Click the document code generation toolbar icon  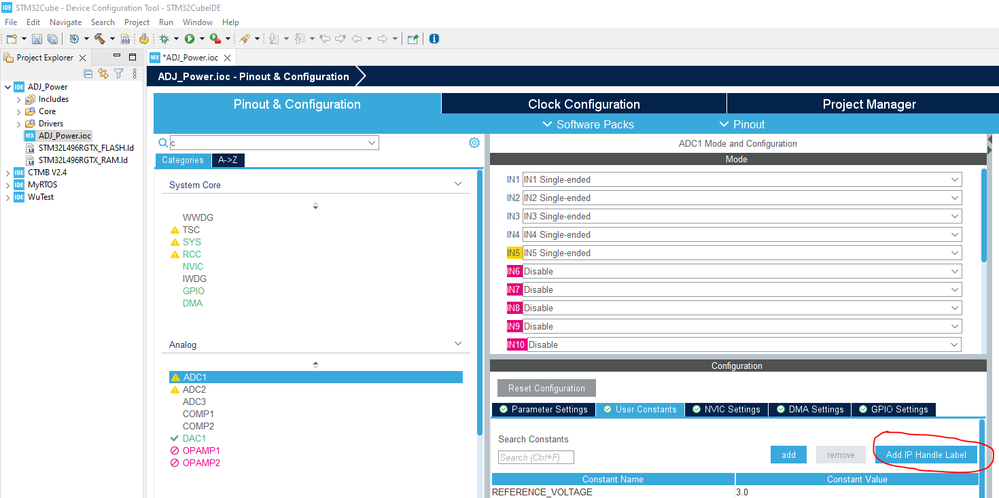[x=125, y=39]
